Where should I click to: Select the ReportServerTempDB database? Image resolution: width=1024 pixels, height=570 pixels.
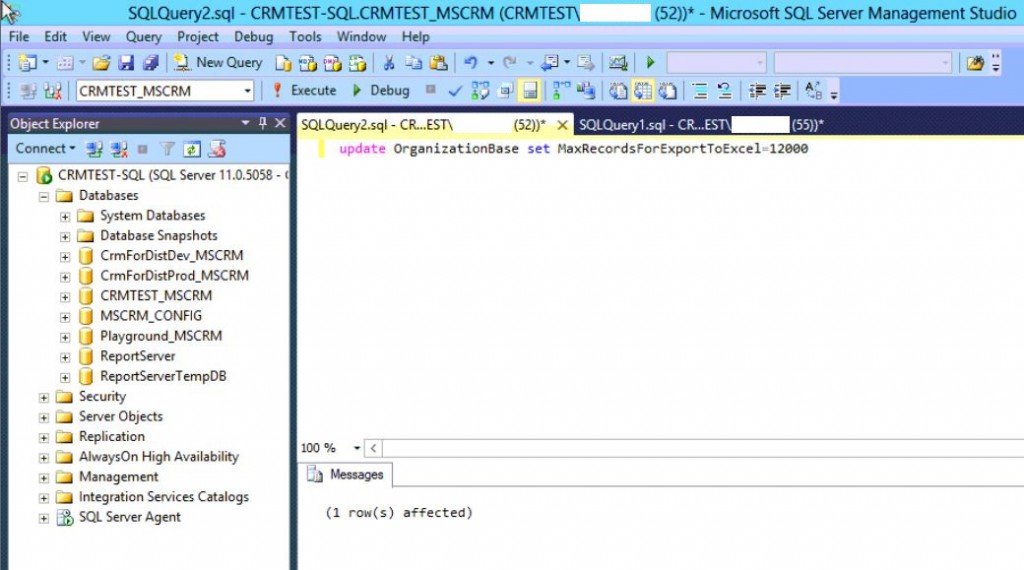163,377
